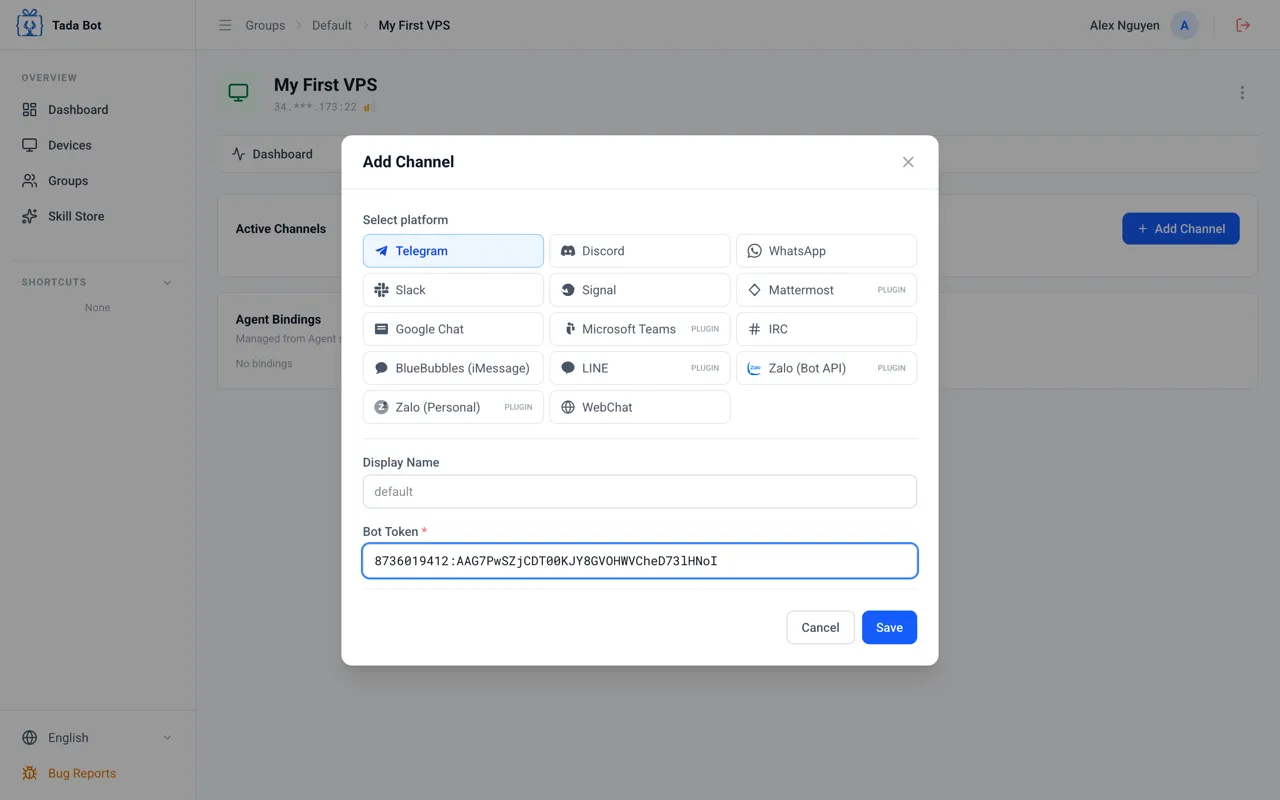The width and height of the screenshot is (1280, 800).
Task: Select Zalo (Personal) platform
Action: (x=453, y=407)
